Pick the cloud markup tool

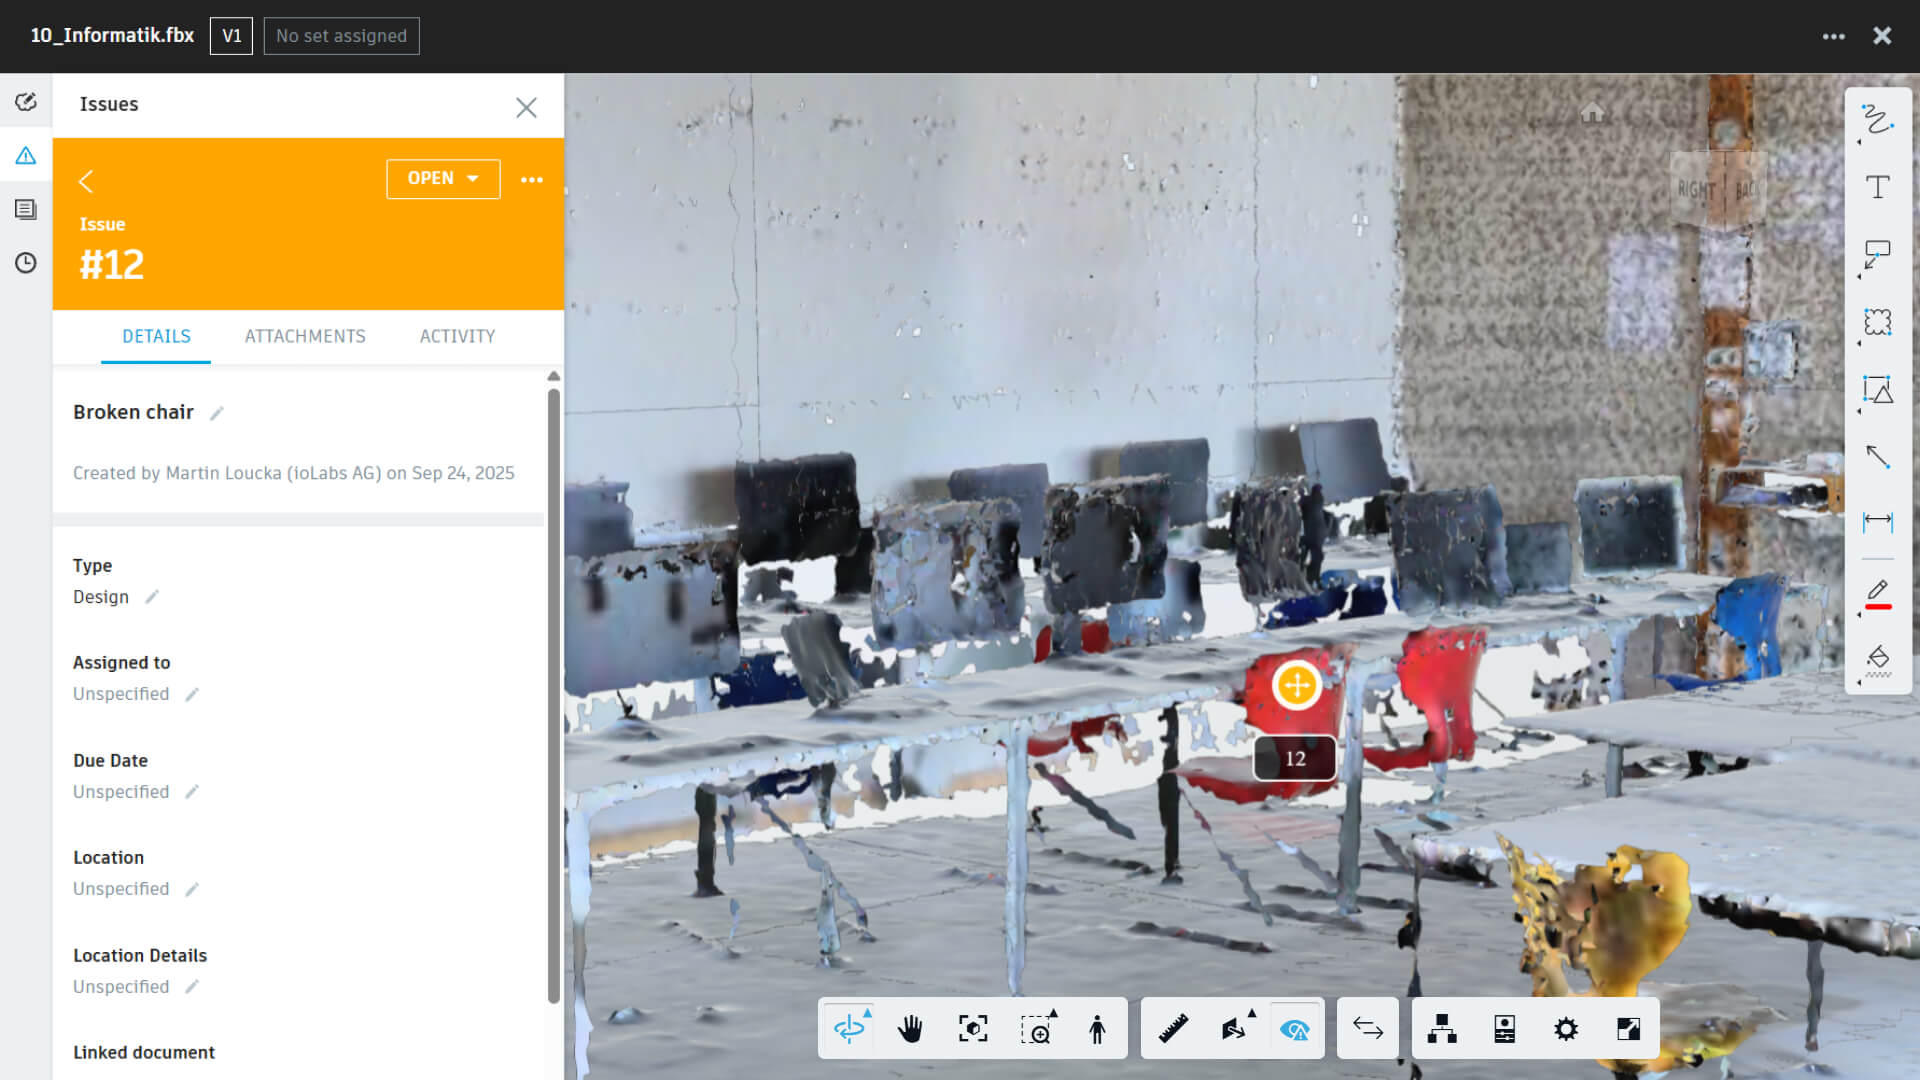point(1877,321)
